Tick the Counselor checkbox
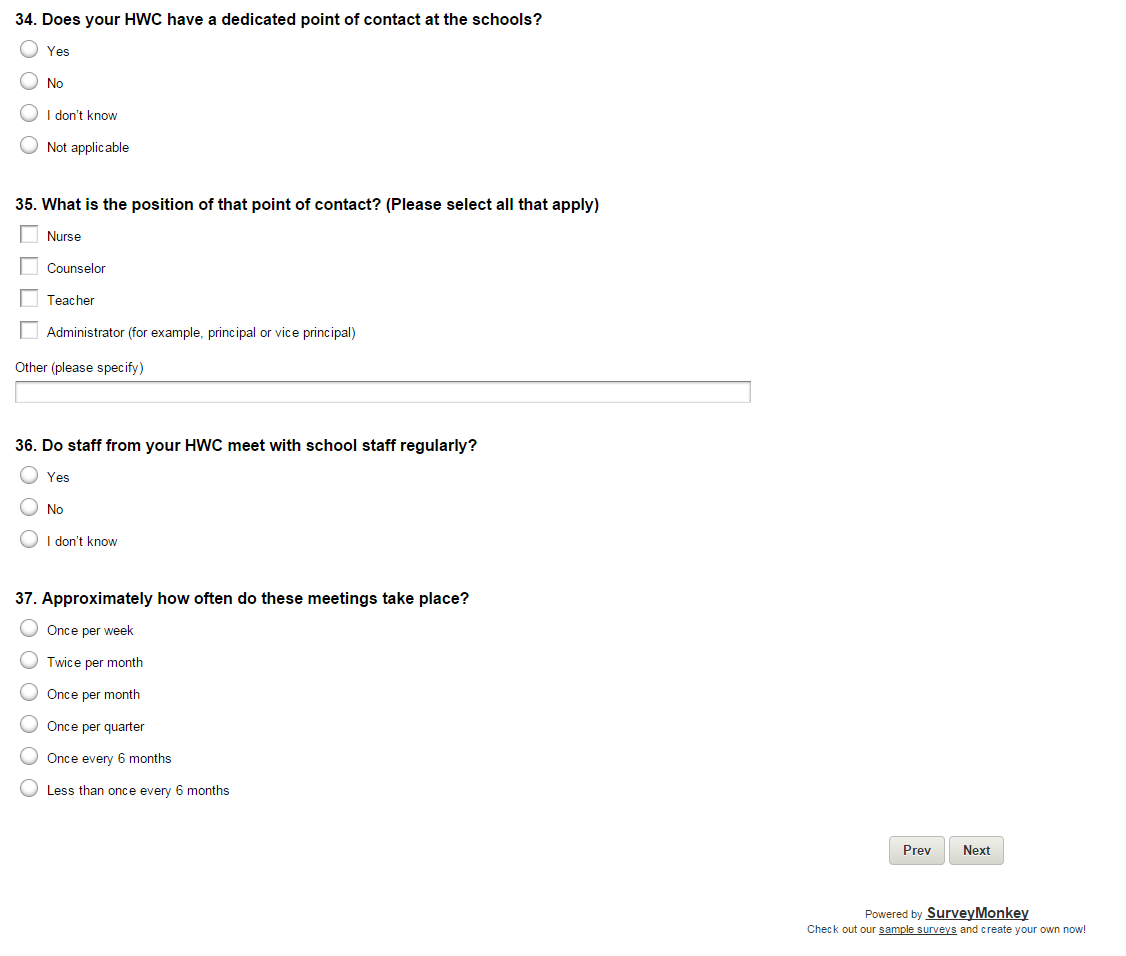This screenshot has width=1126, height=956. click(29, 267)
